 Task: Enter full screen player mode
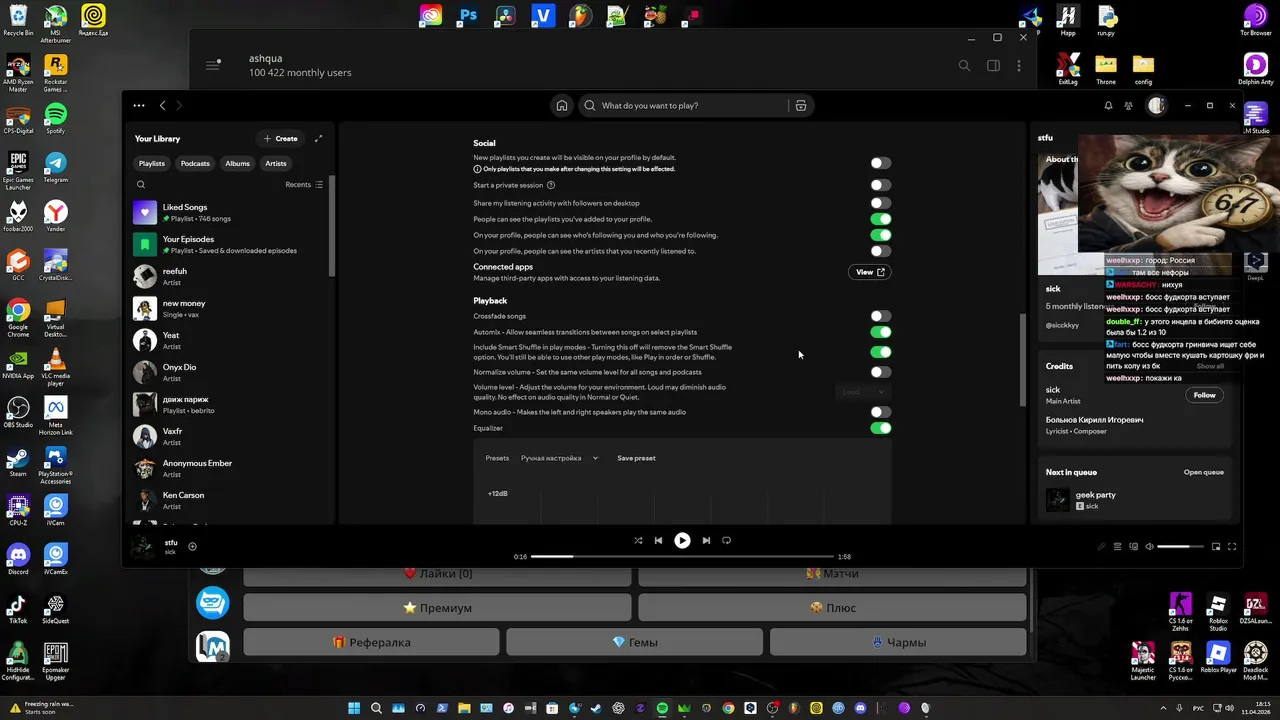point(1232,546)
